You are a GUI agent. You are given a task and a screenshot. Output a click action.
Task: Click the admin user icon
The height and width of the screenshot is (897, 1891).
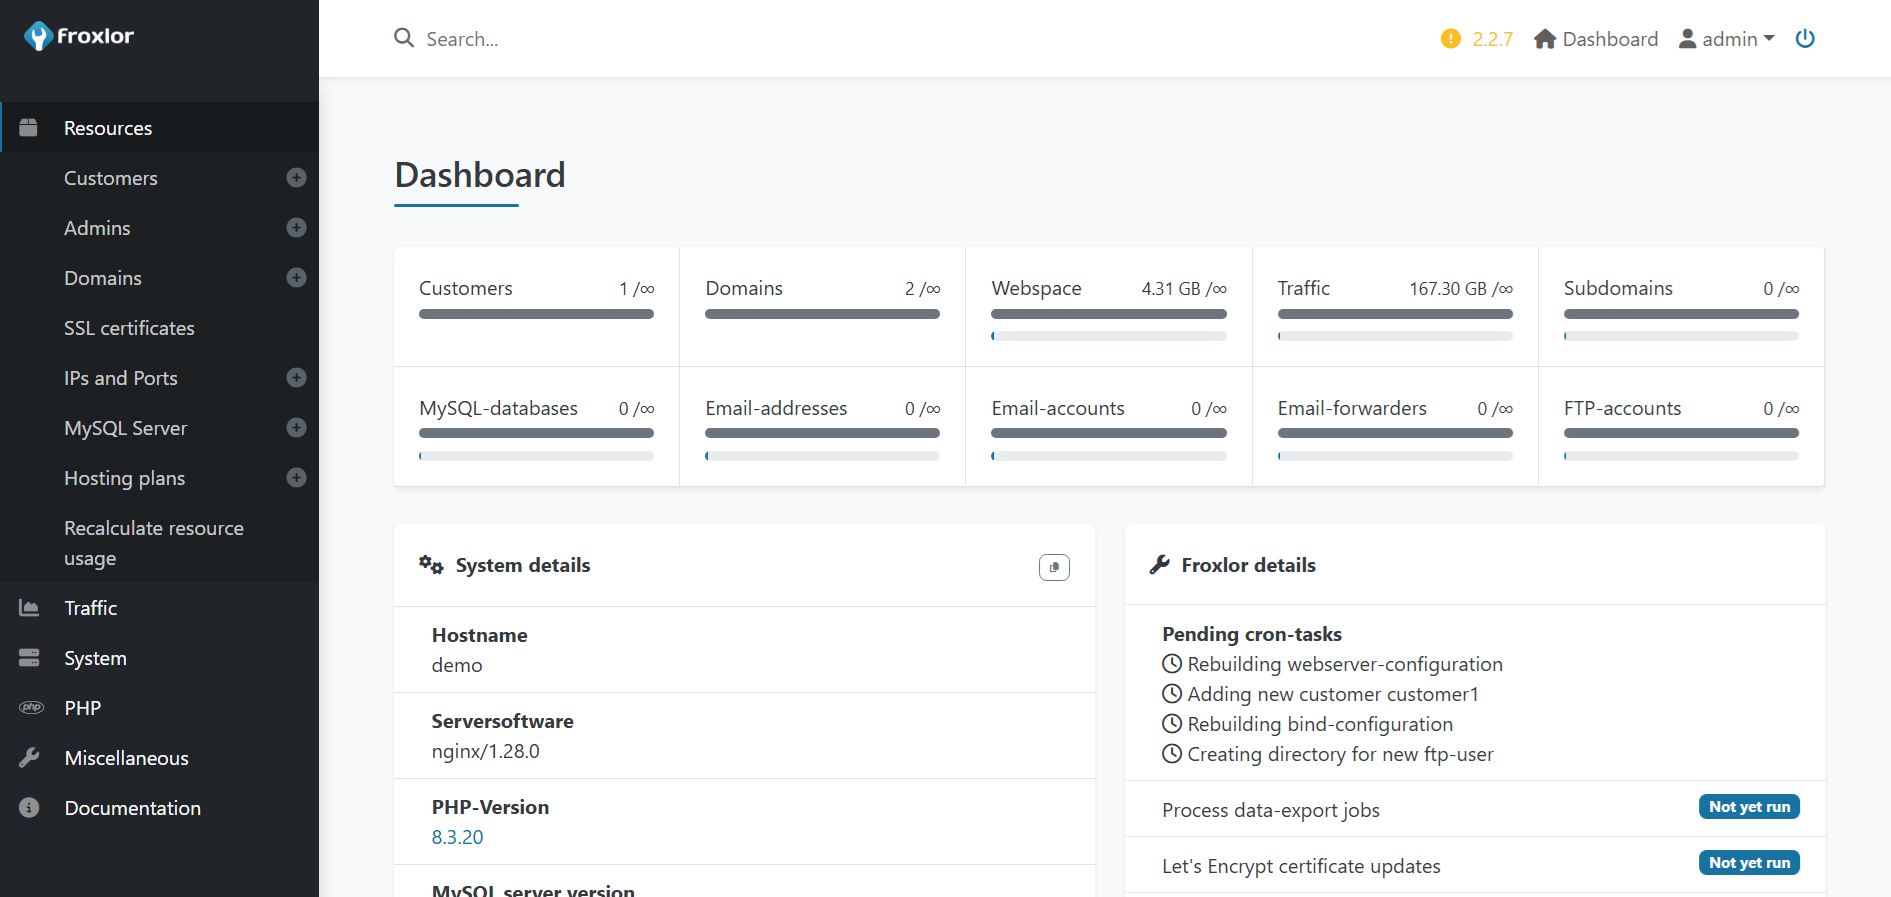(x=1688, y=39)
